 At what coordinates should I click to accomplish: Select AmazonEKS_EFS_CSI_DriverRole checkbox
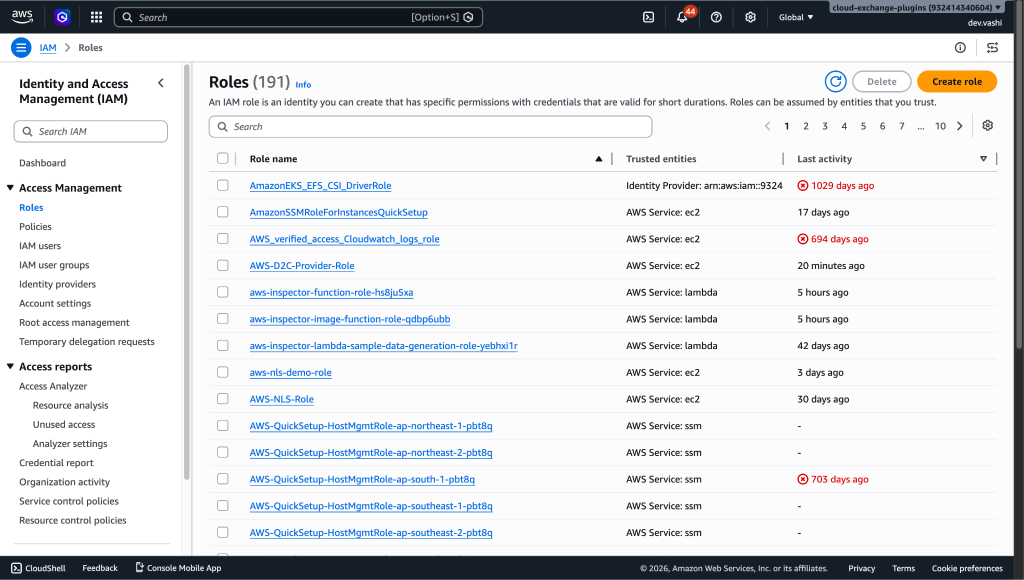tap(223, 185)
